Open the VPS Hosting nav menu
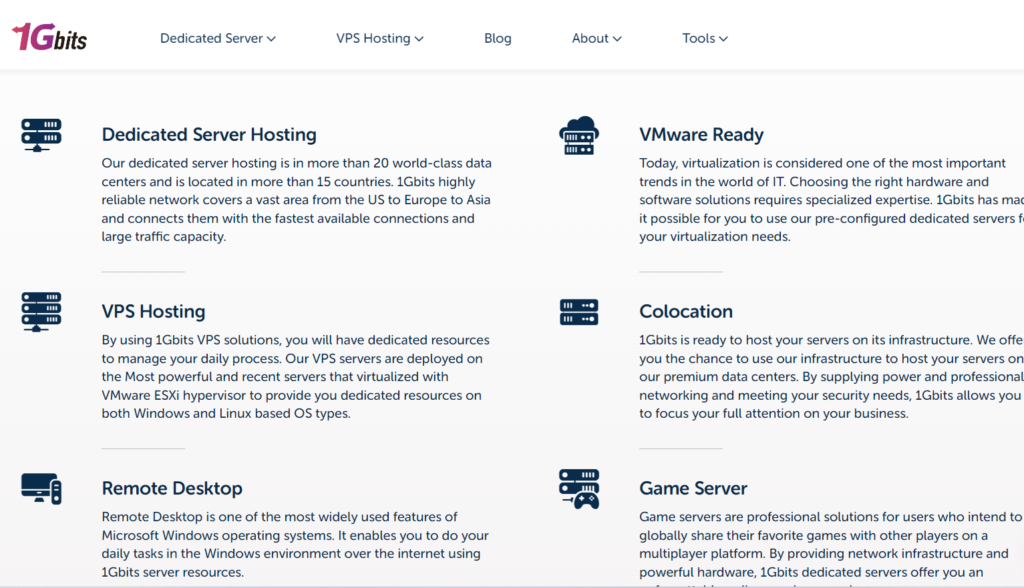Image resolution: width=1024 pixels, height=588 pixels. [380, 39]
